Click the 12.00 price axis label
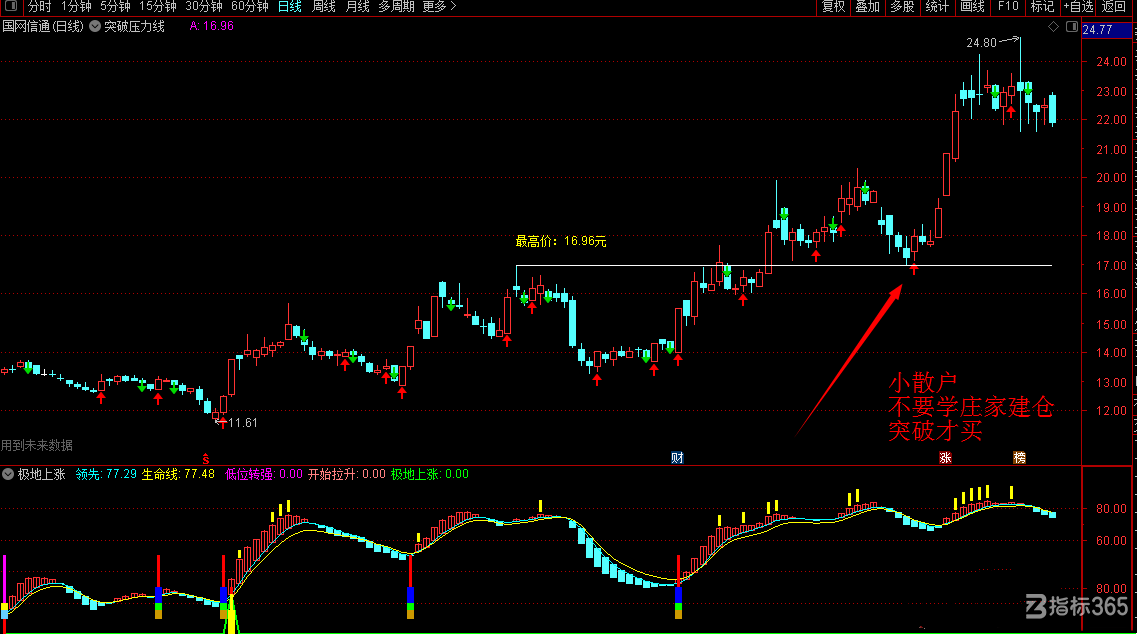The image size is (1137, 634). [x=1112, y=411]
